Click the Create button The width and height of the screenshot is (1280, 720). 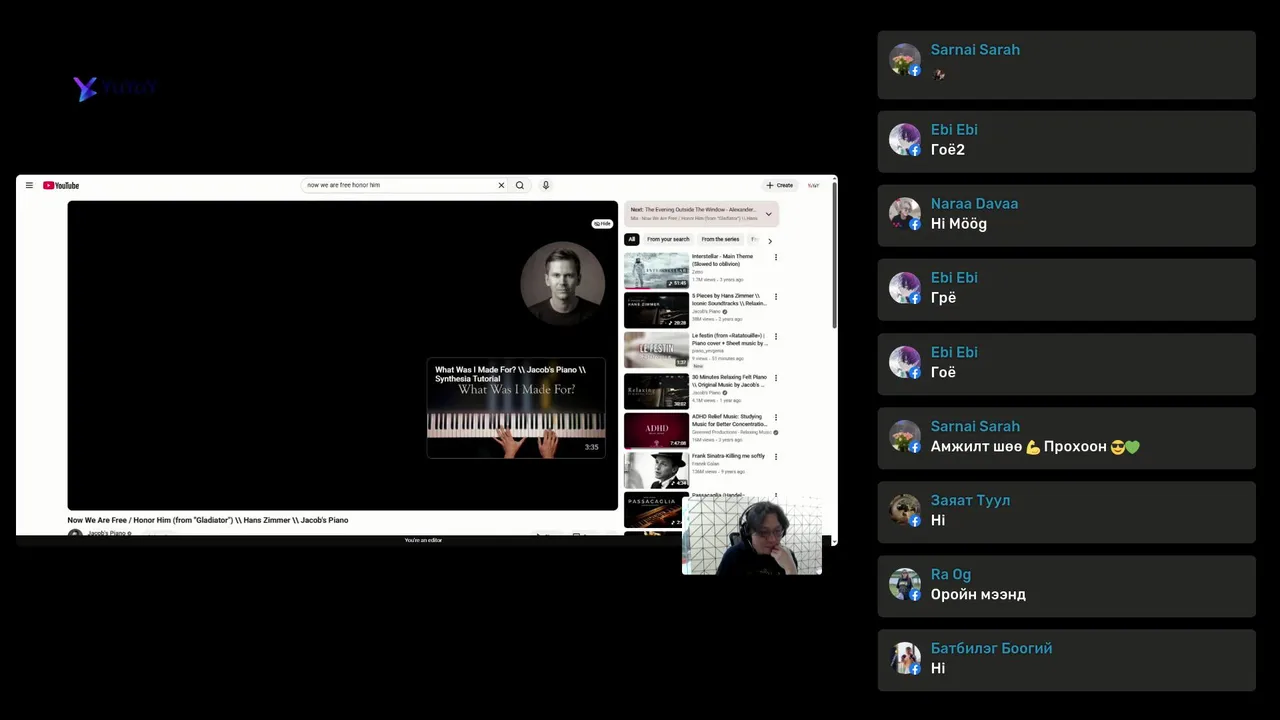[x=780, y=185]
